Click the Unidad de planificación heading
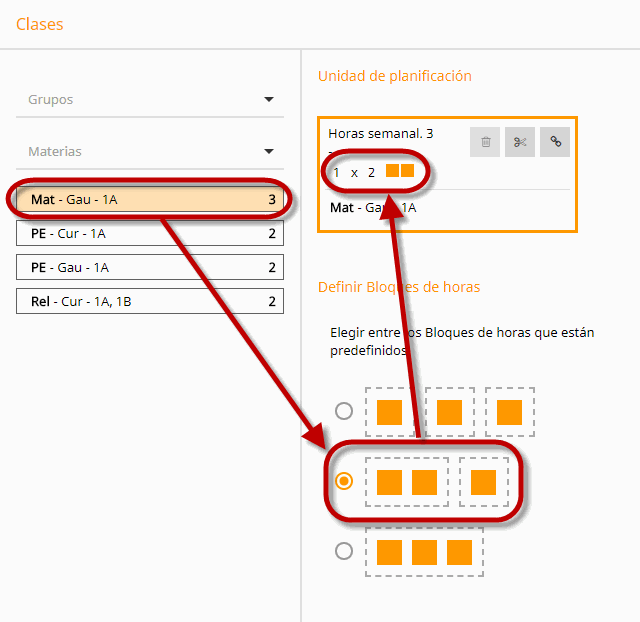 tap(395, 76)
